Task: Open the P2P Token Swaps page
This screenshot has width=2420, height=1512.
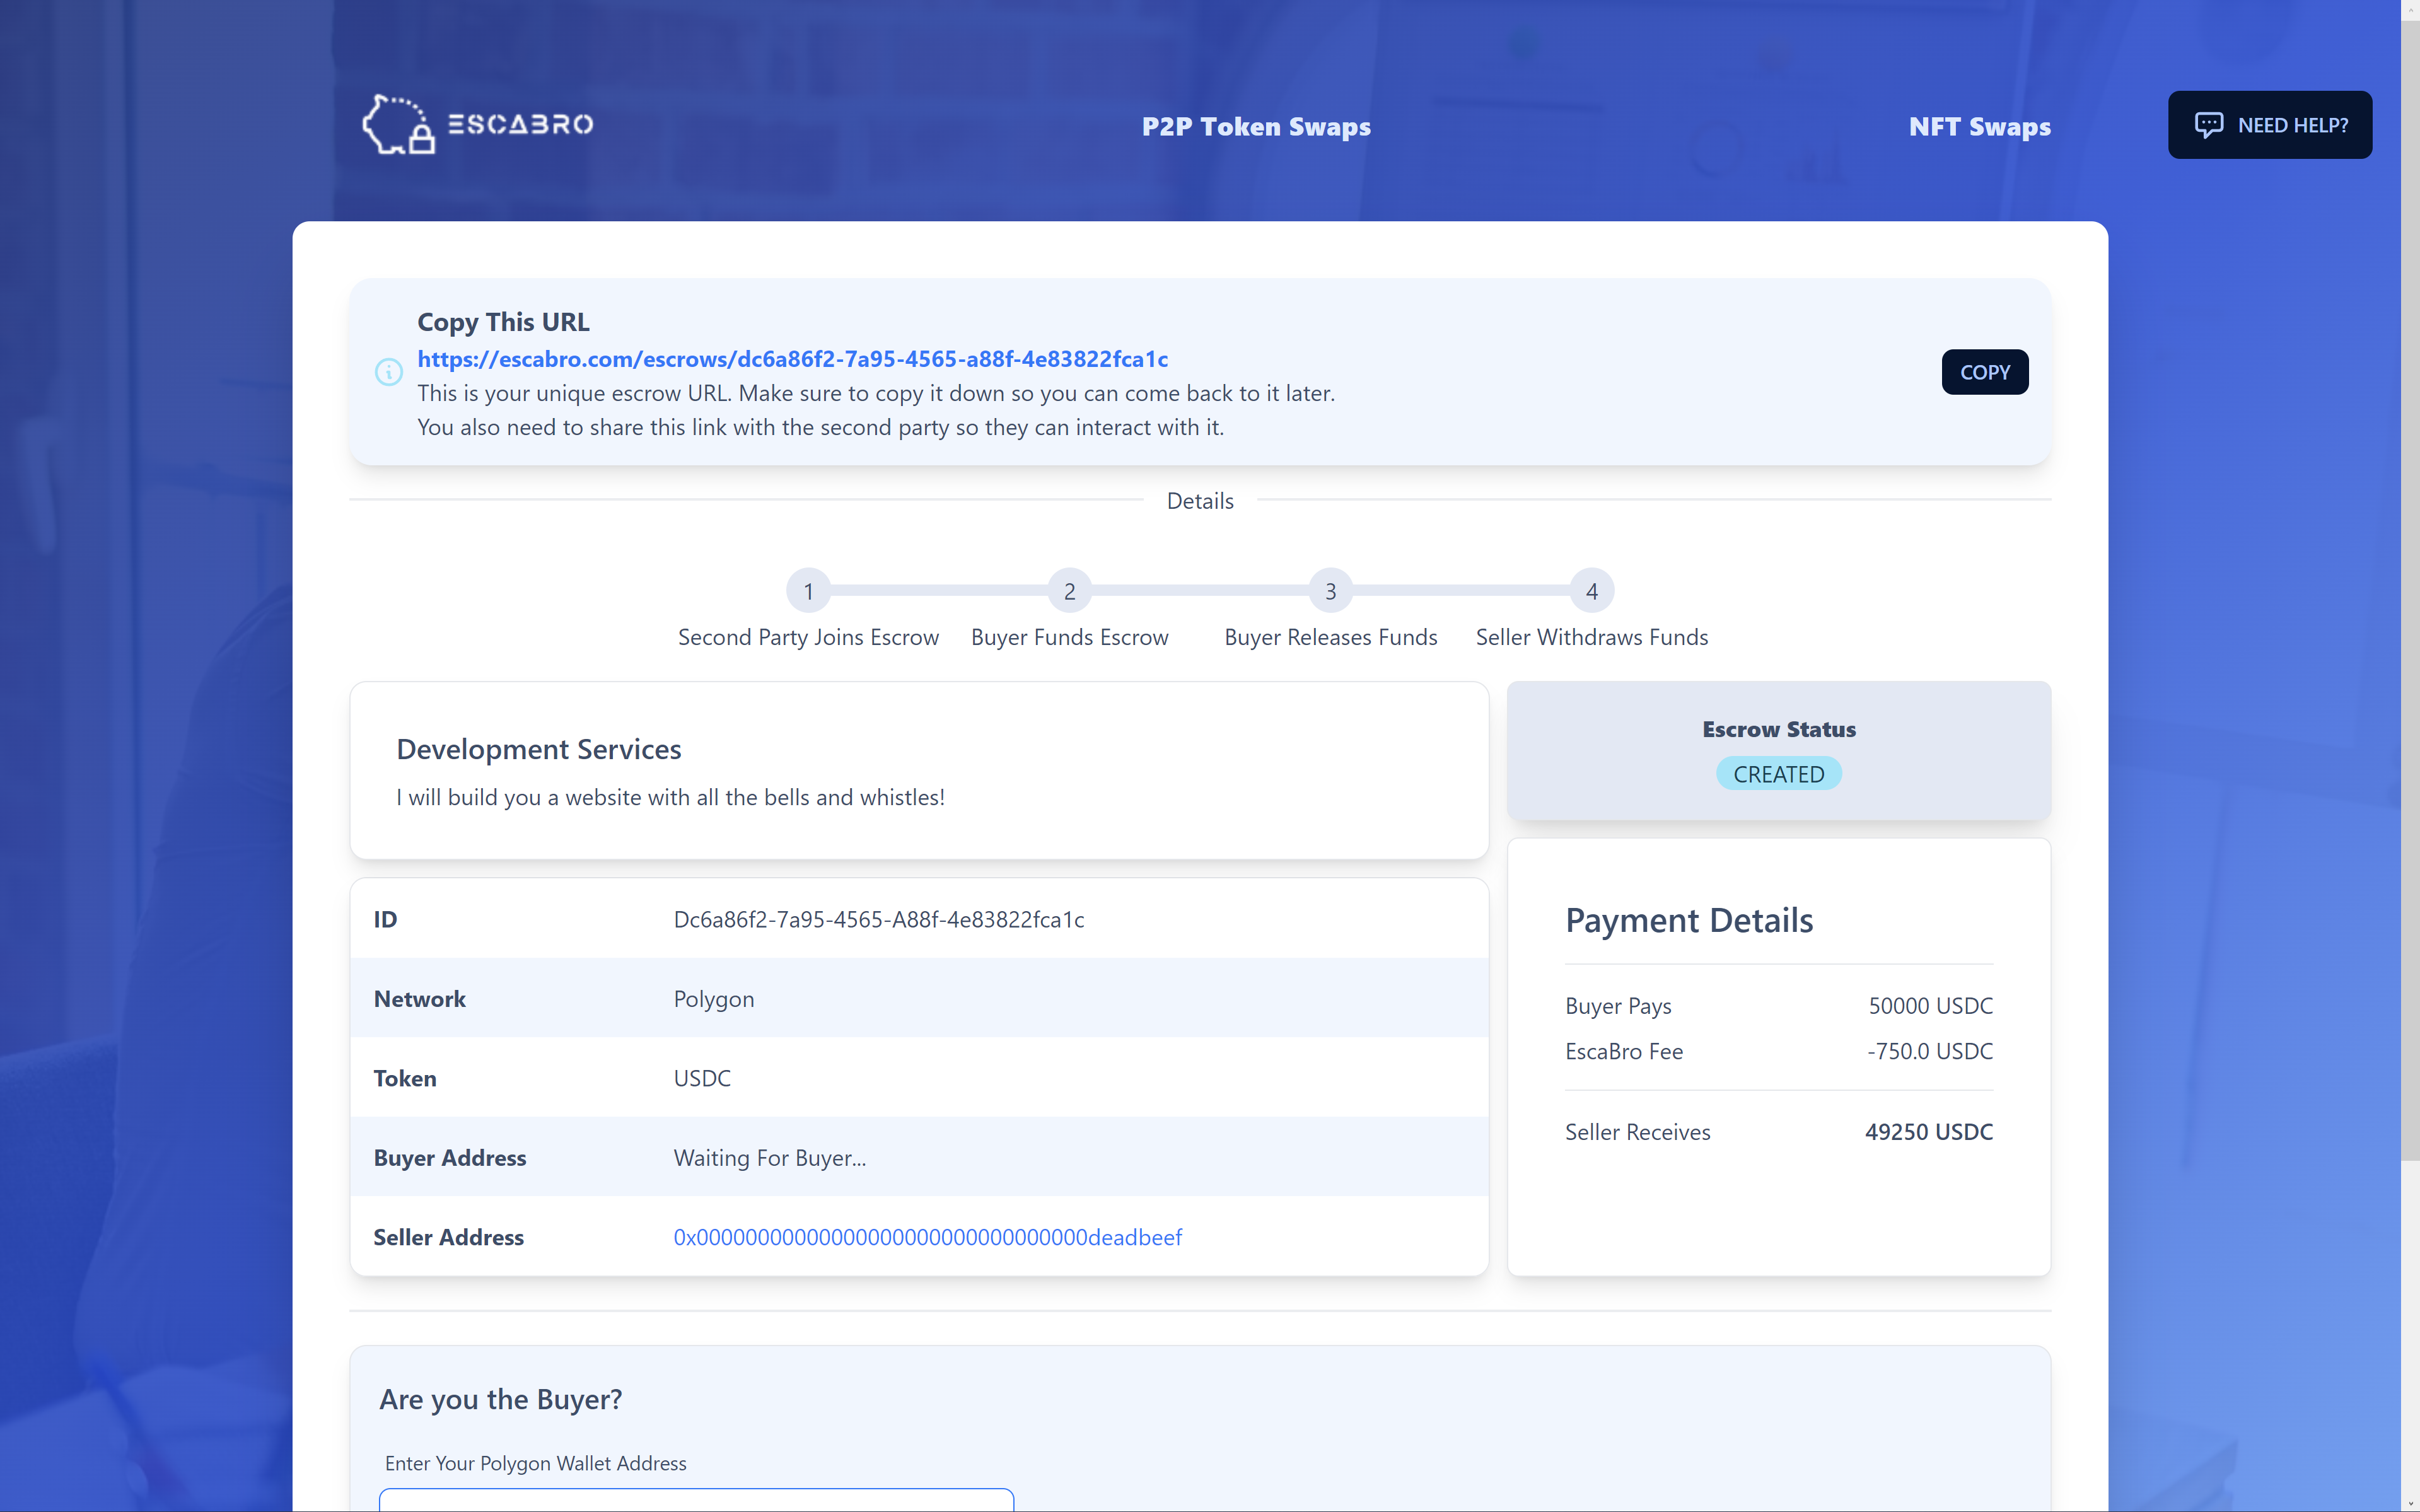Action: (1256, 127)
